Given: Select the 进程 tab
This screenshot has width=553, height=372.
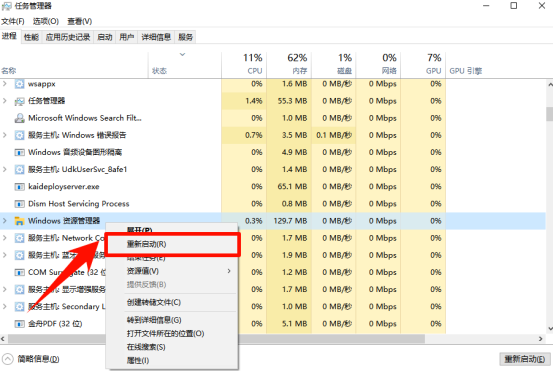Looking at the screenshot, I should coord(9,36).
